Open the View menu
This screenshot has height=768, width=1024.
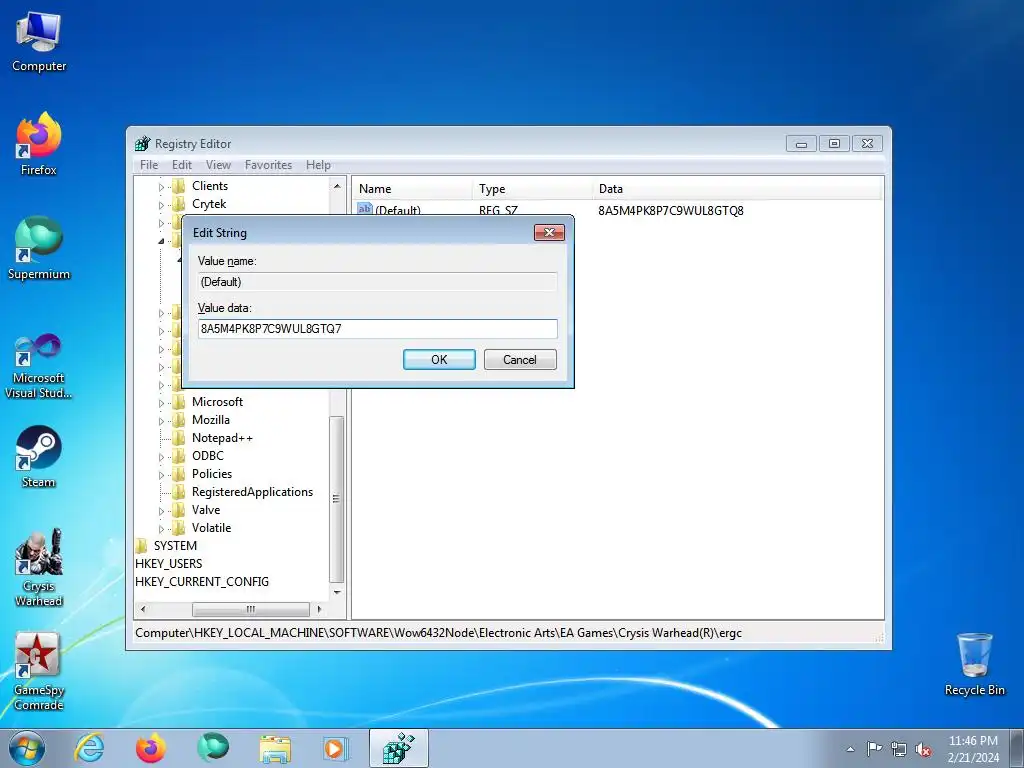coord(218,165)
